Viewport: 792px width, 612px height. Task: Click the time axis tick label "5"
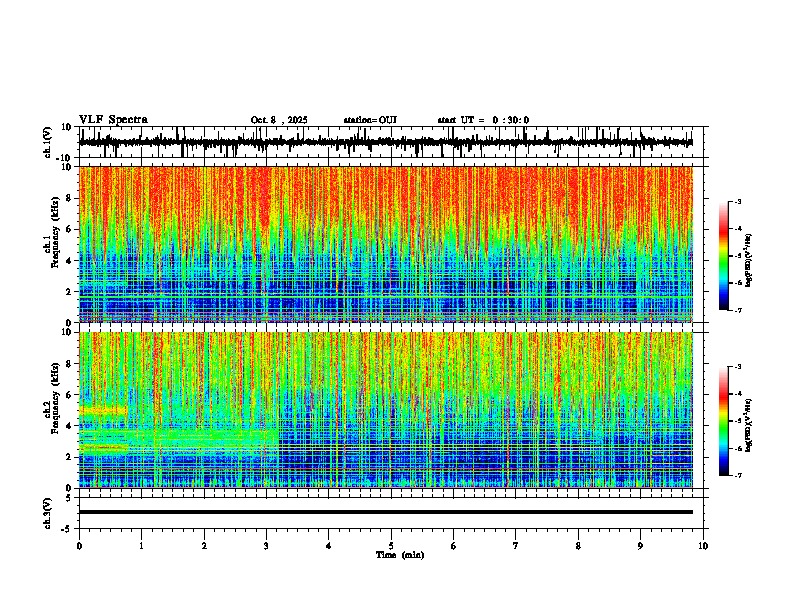(391, 546)
